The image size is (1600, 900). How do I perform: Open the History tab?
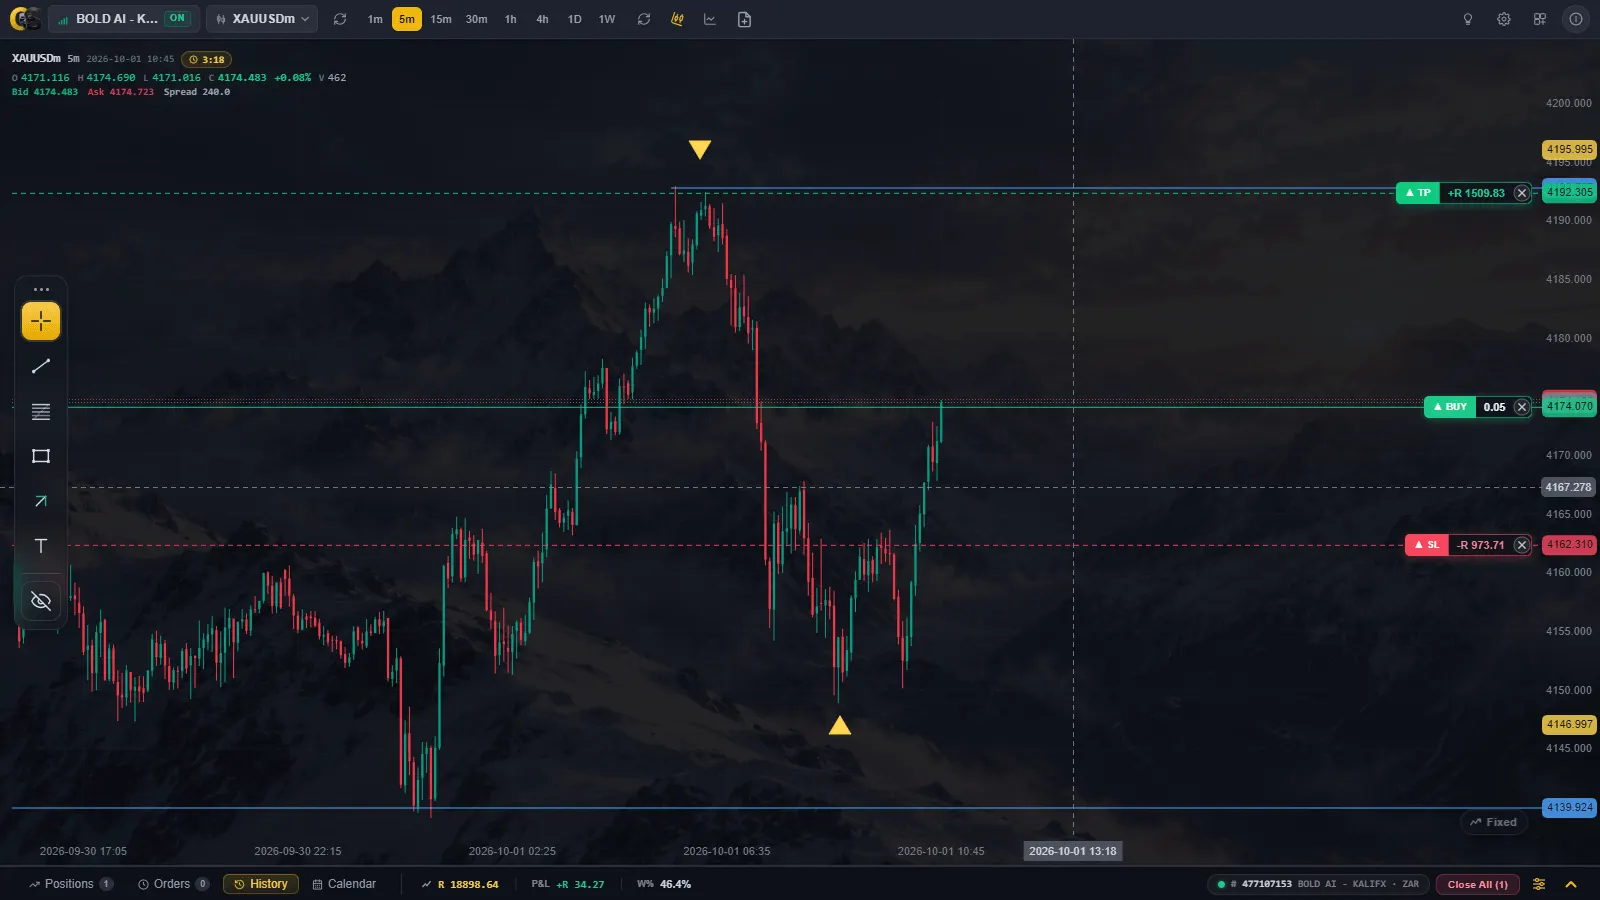(x=261, y=884)
